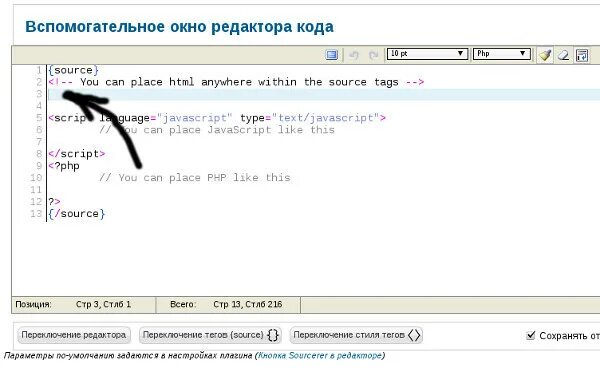Click the {/source} closing tag on line 13
600x368 pixels.
(77, 213)
